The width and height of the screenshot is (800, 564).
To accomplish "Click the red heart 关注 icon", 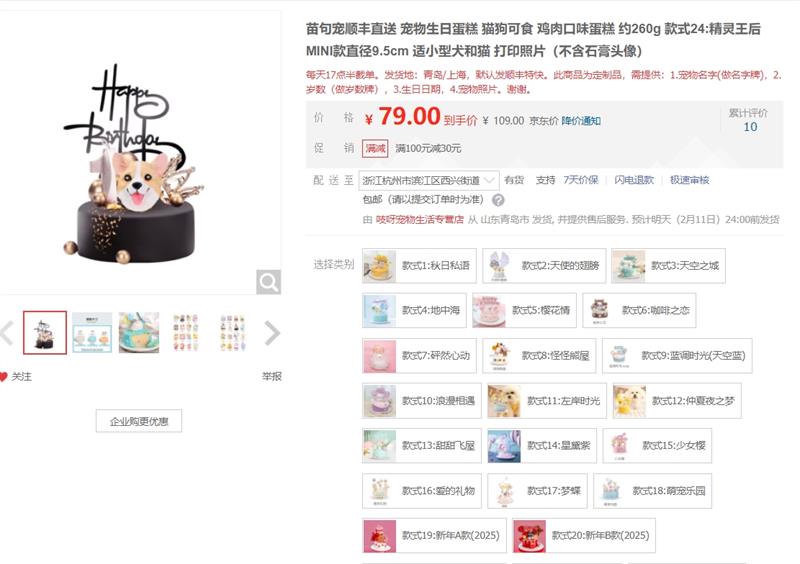I will coord(4,377).
